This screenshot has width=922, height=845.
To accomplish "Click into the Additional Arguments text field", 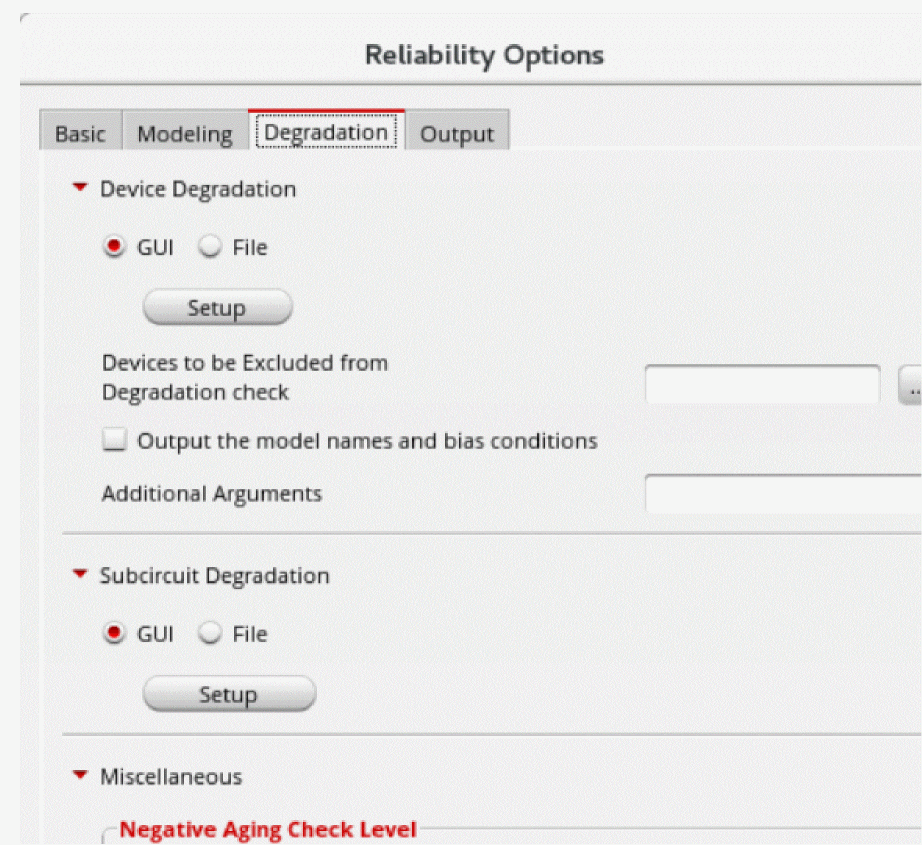I will [x=782, y=493].
